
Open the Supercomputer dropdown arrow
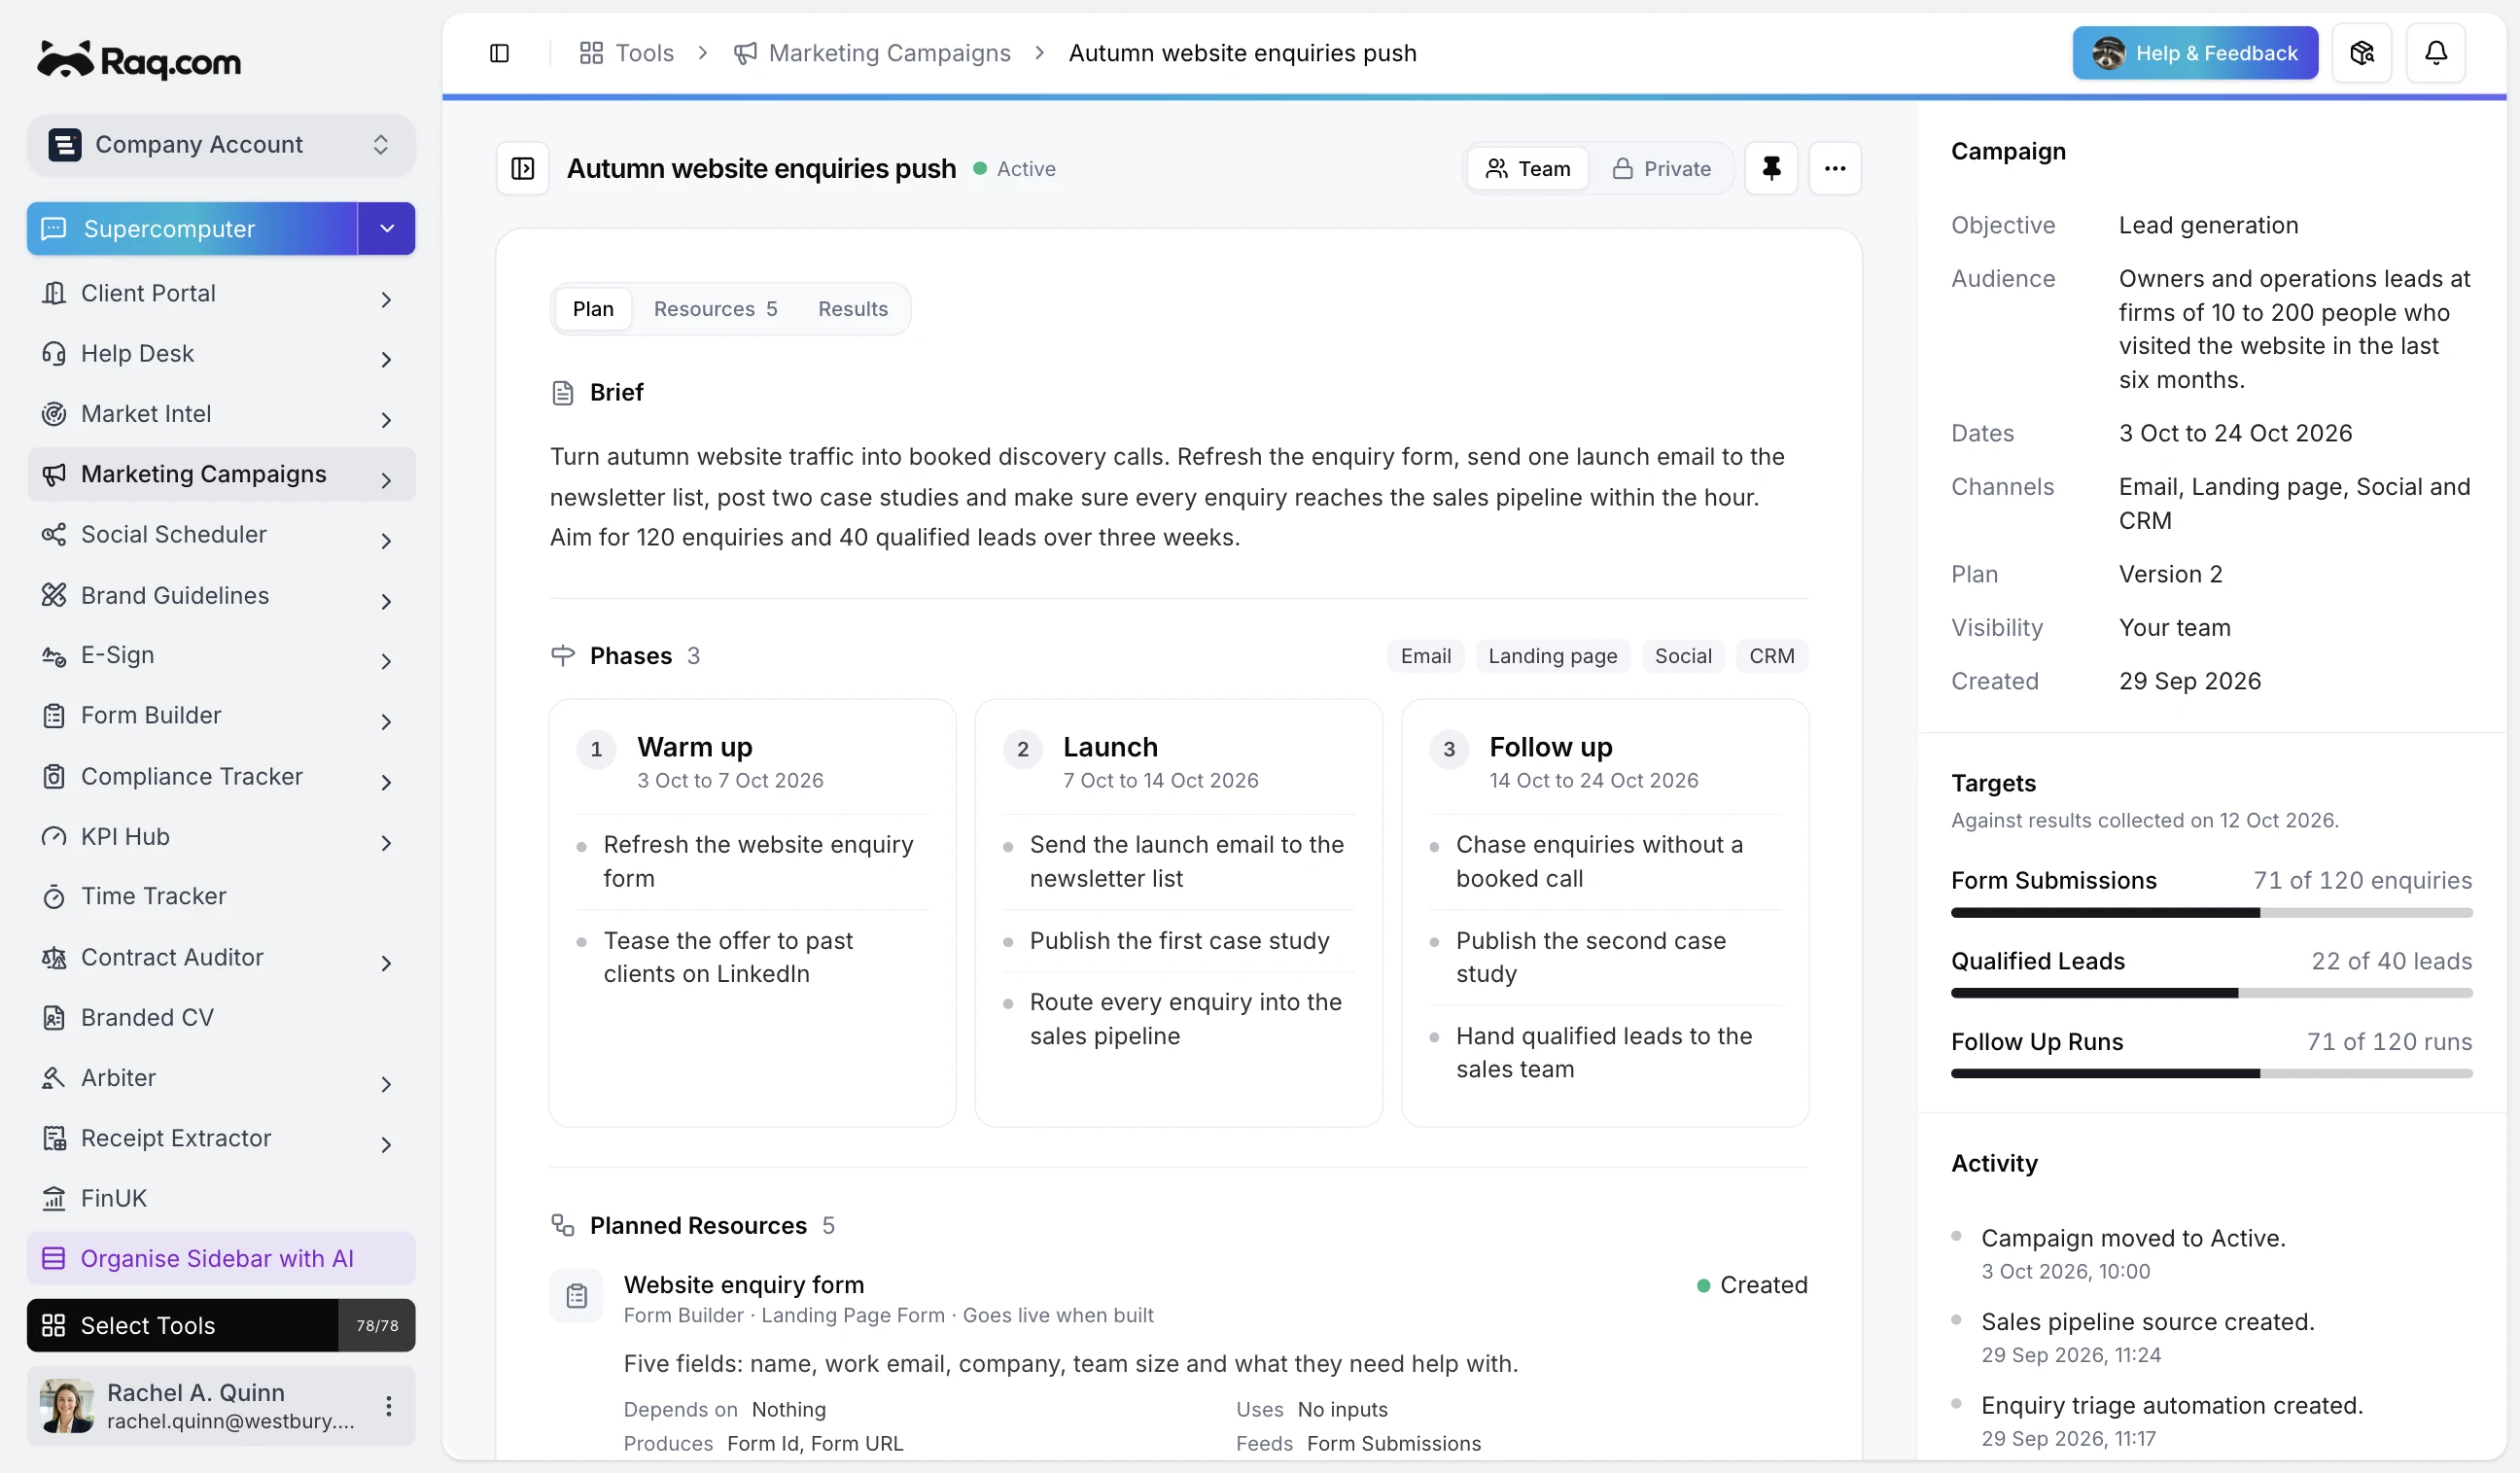coord(387,229)
